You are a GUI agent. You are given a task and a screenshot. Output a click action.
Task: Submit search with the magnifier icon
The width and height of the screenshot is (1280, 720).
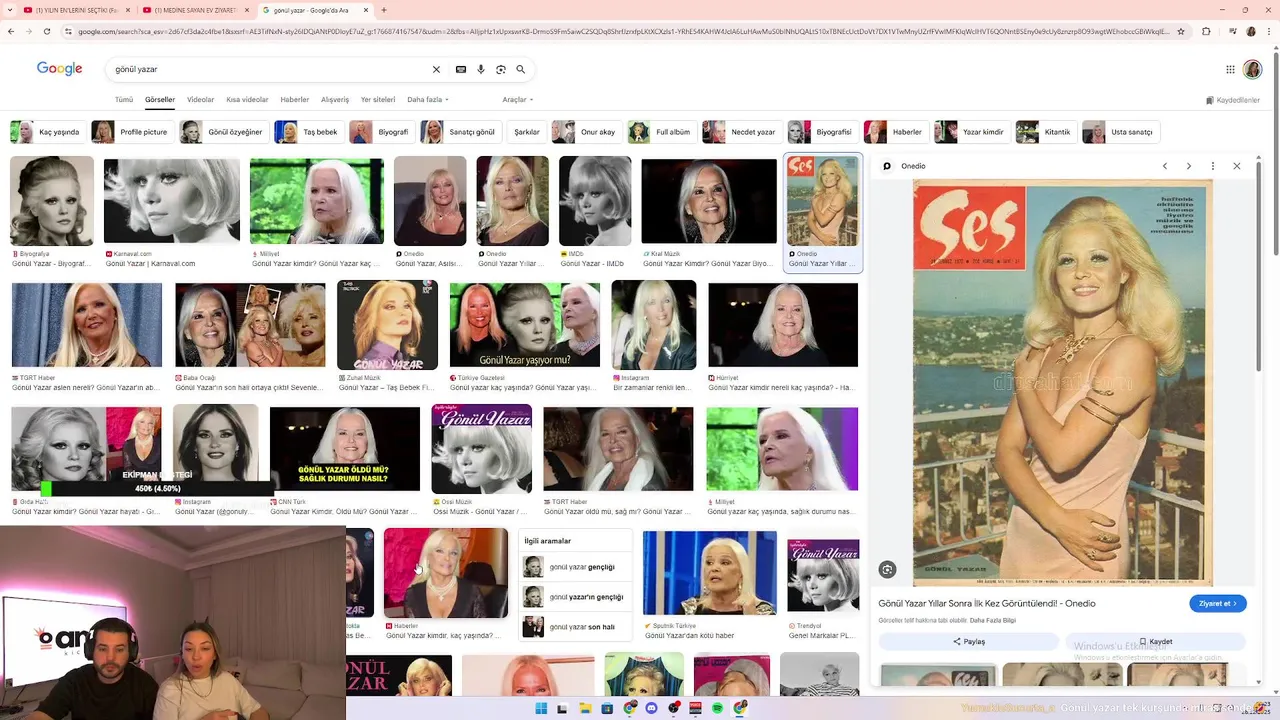point(521,70)
